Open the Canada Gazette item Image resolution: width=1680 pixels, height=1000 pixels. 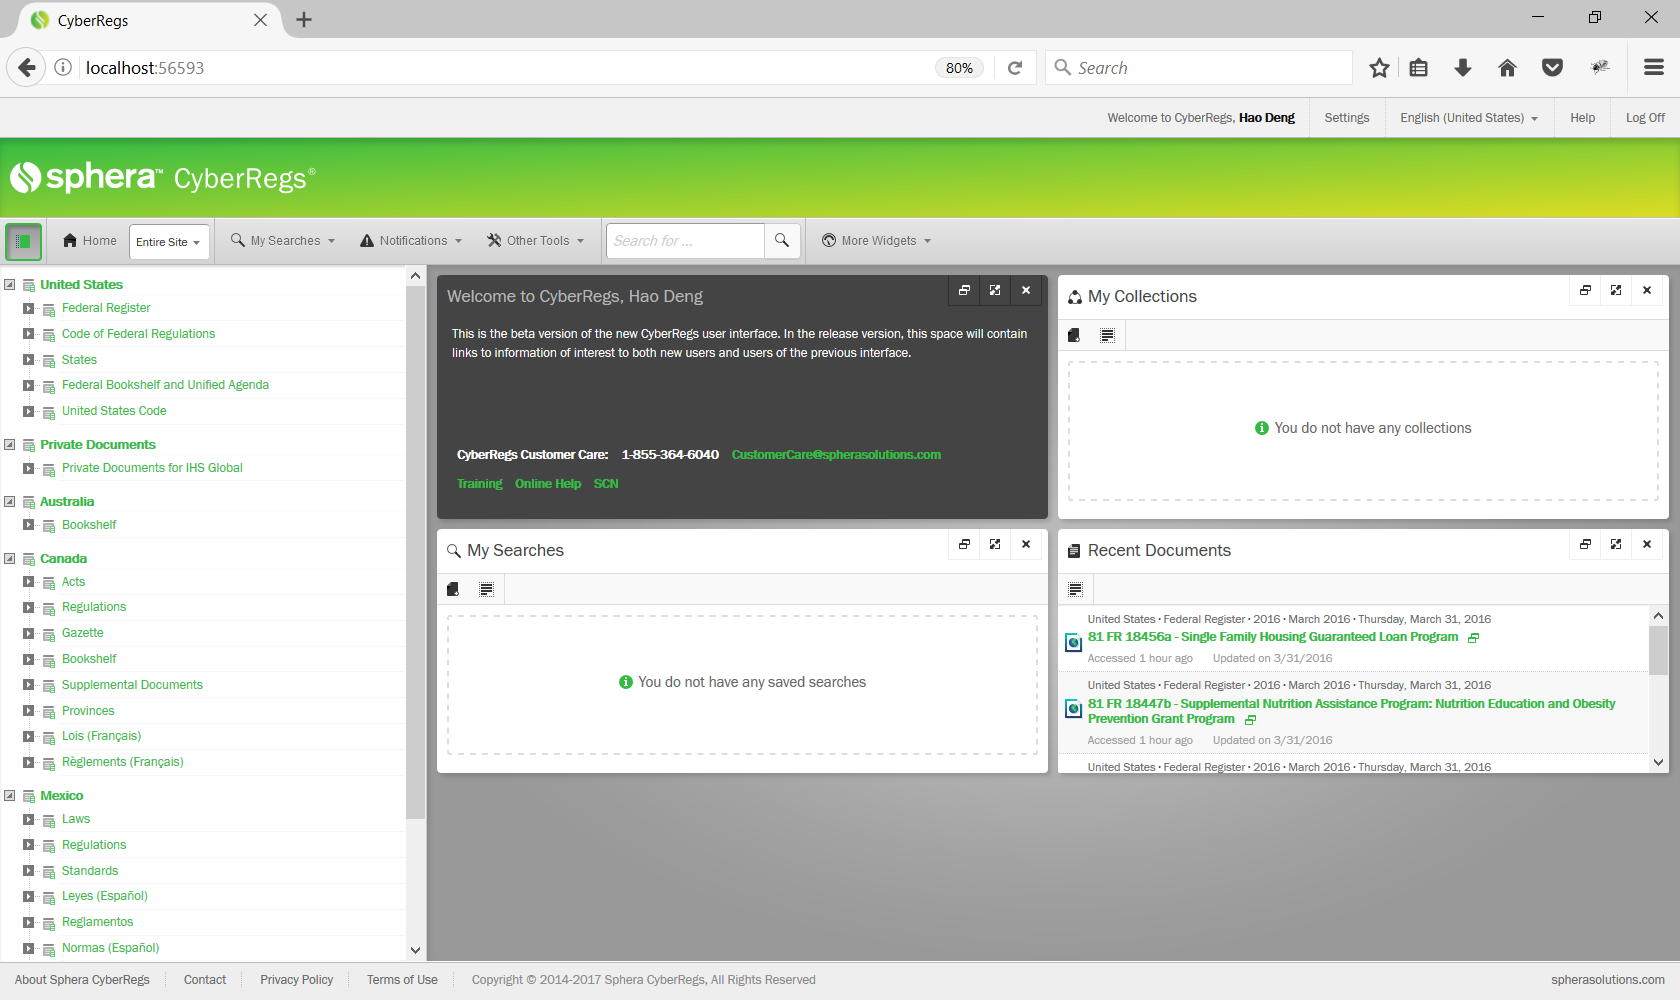click(x=82, y=633)
